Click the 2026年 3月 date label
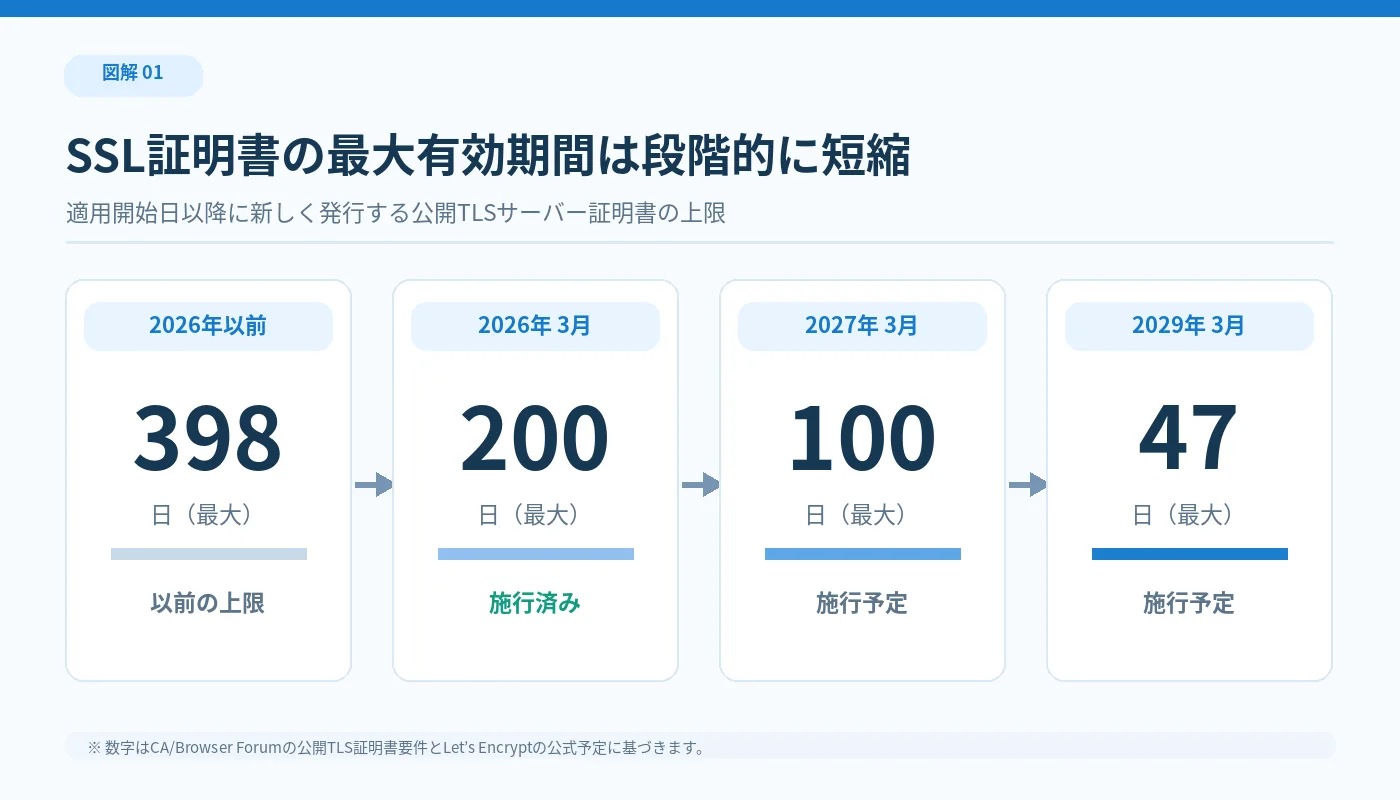Viewport: 1400px width, 800px height. click(x=535, y=326)
